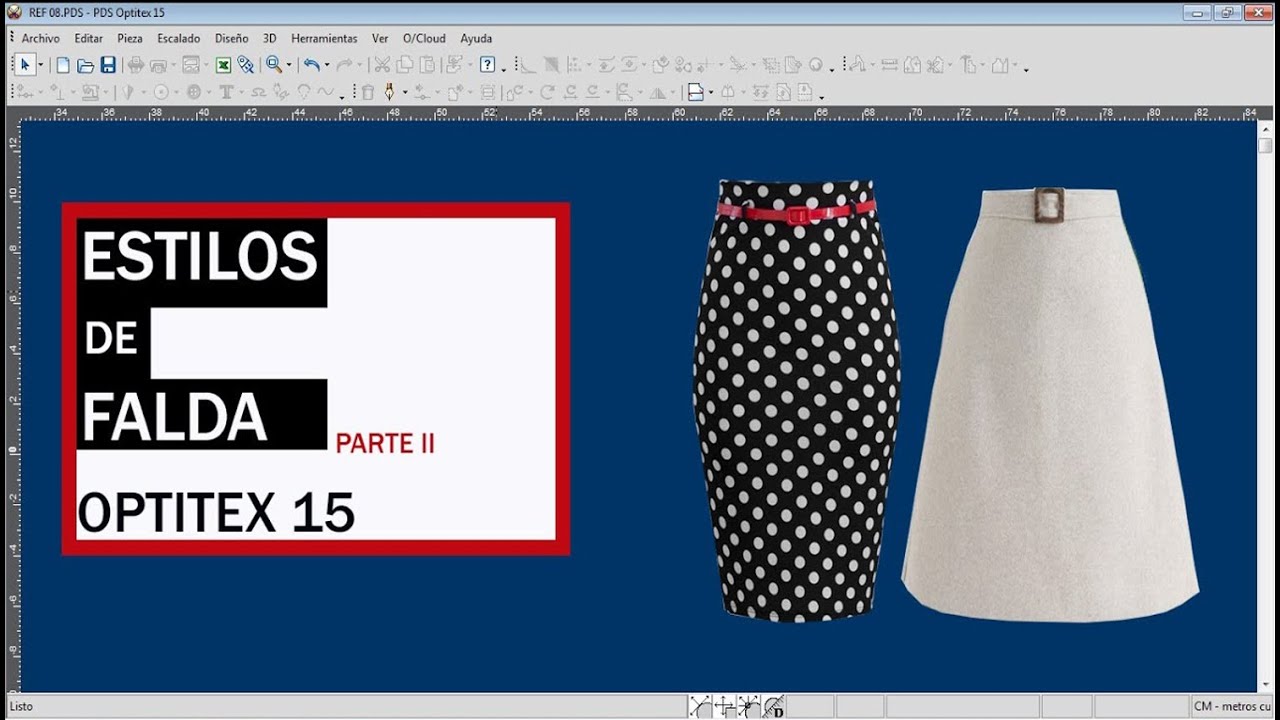Open the 3D menu
This screenshot has height=720, width=1280.
[269, 38]
